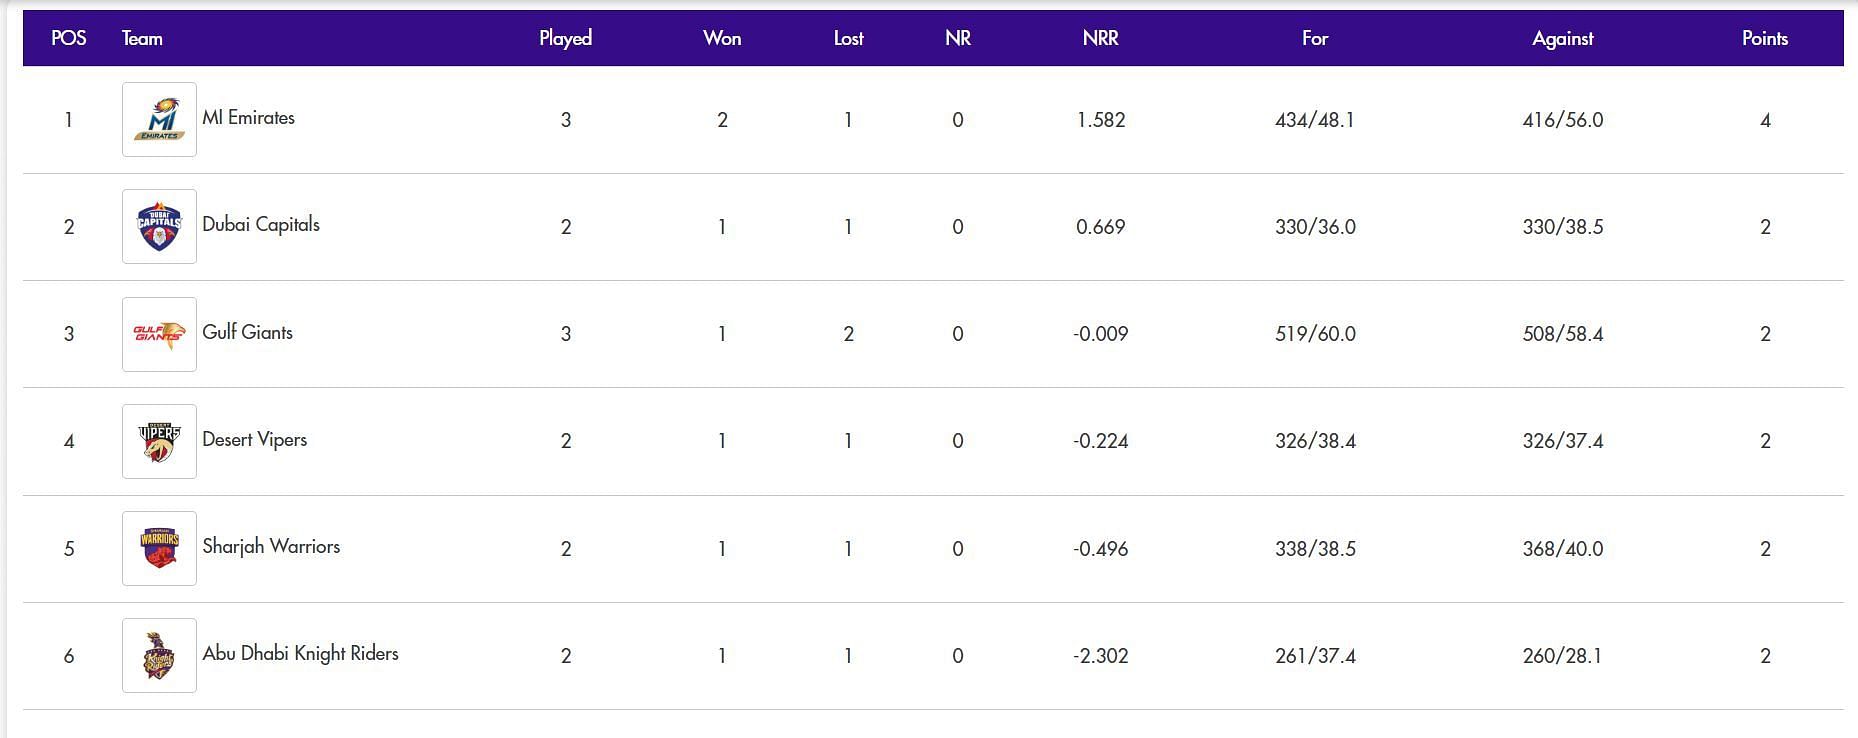The image size is (1858, 738).
Task: Open the Dubai Capitals team name link
Action: 261,224
